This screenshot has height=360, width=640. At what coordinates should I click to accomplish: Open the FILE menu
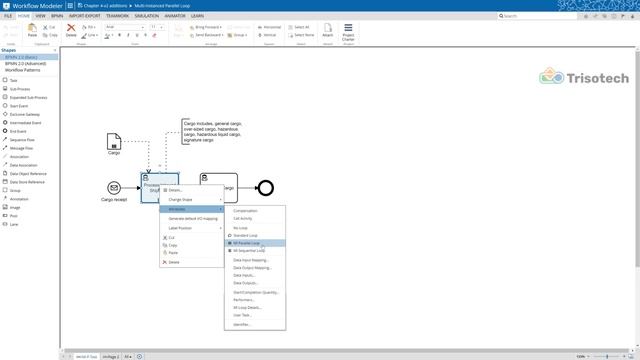click(x=8, y=16)
